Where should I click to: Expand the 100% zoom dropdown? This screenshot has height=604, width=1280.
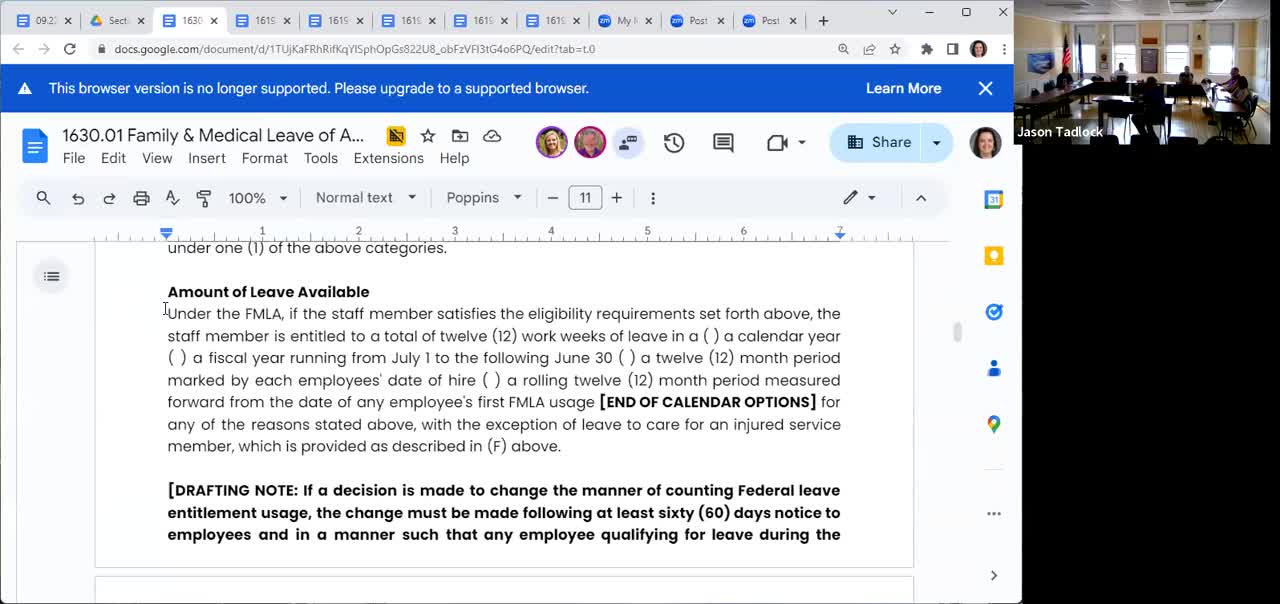pos(257,198)
